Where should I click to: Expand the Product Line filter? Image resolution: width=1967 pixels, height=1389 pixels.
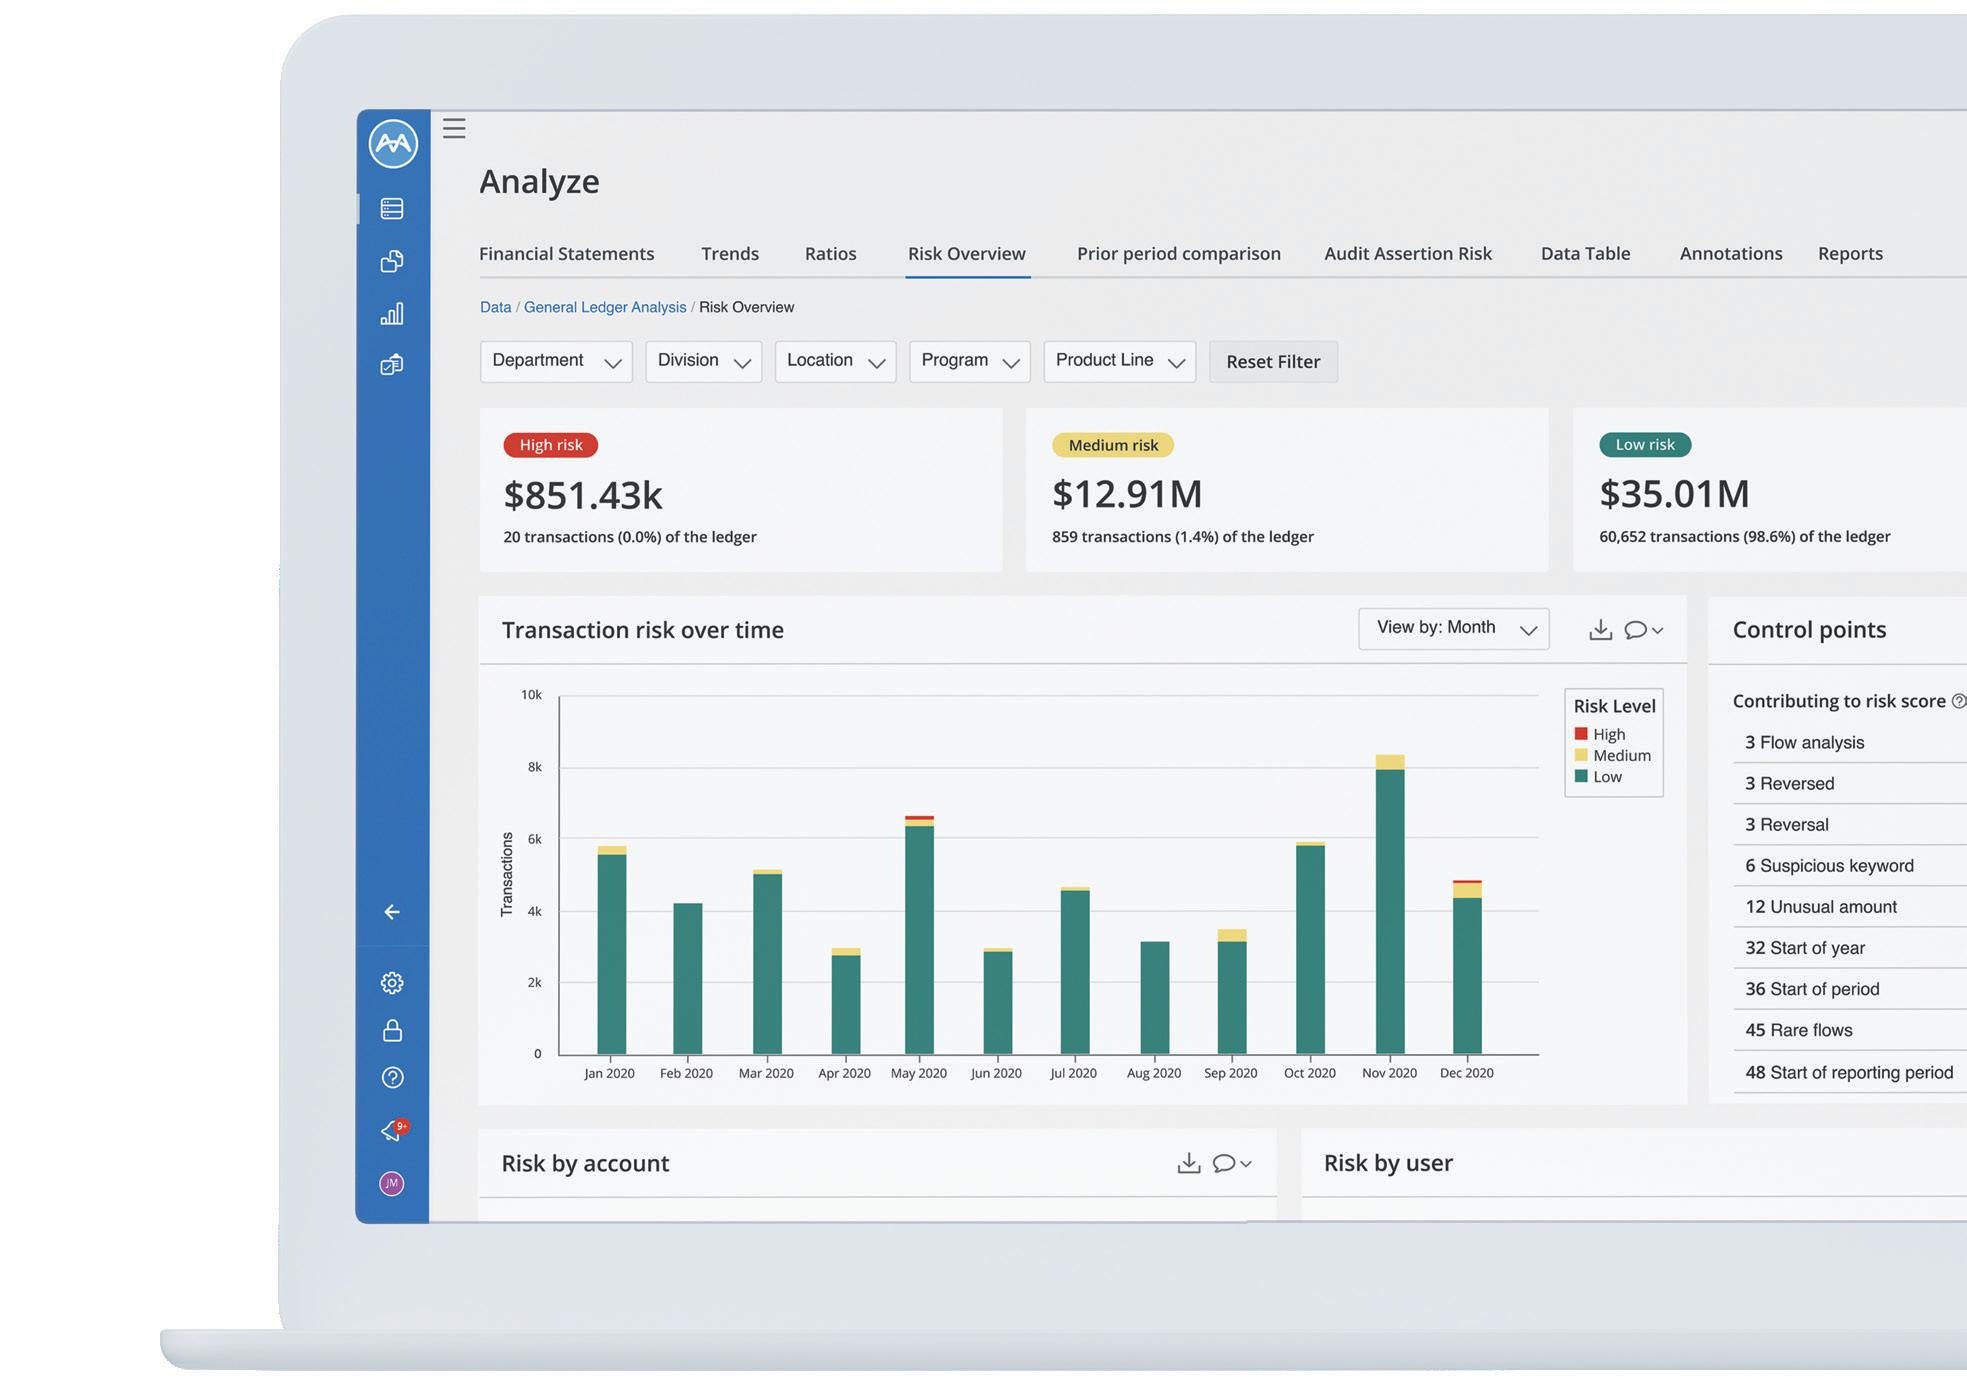coord(1119,361)
